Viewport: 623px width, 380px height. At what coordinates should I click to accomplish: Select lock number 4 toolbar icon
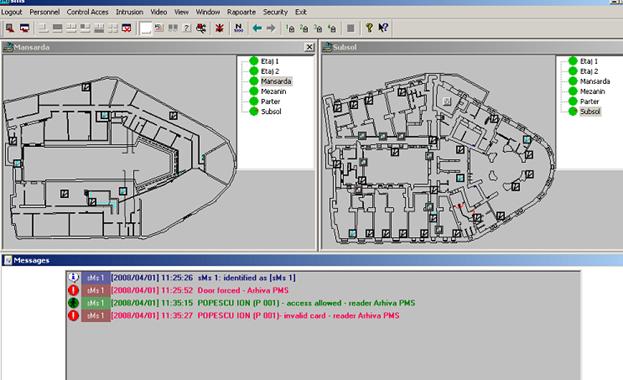click(x=332, y=28)
